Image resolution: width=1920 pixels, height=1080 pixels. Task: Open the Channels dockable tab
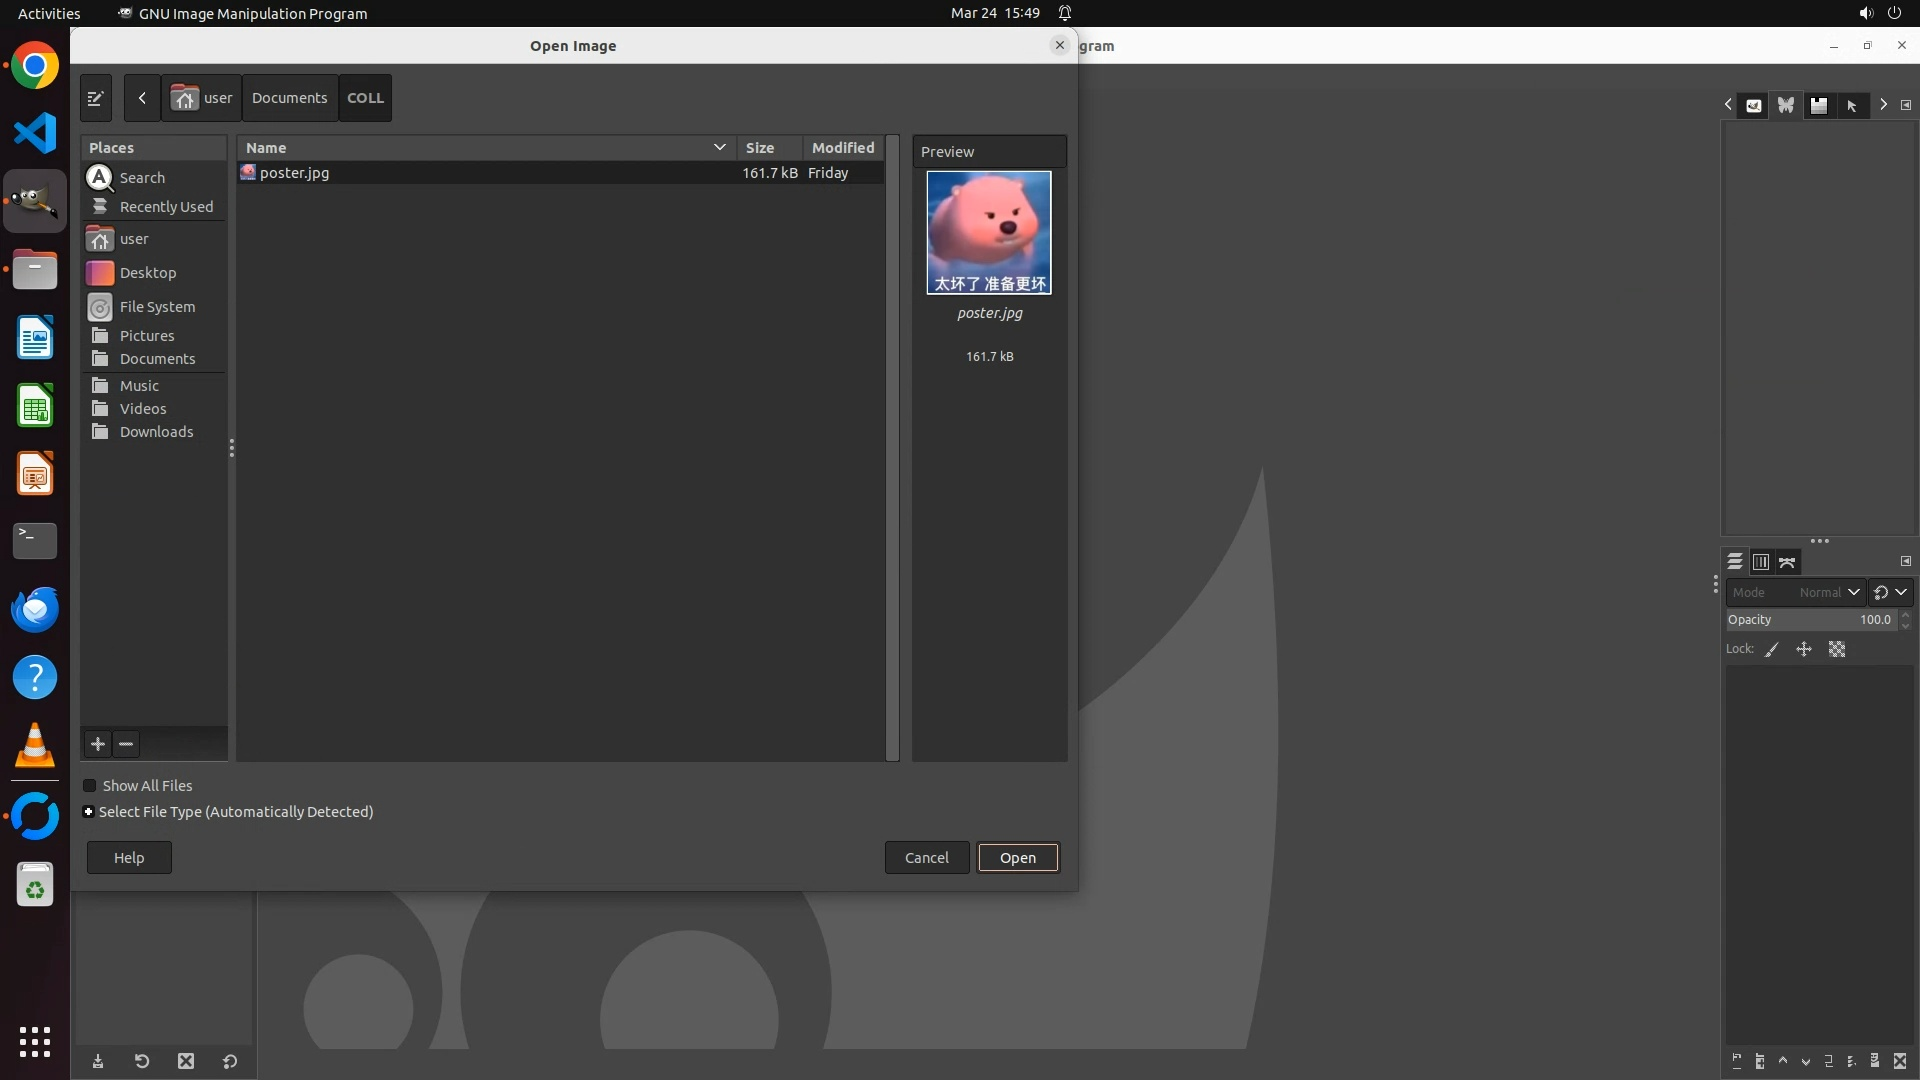click(1761, 562)
